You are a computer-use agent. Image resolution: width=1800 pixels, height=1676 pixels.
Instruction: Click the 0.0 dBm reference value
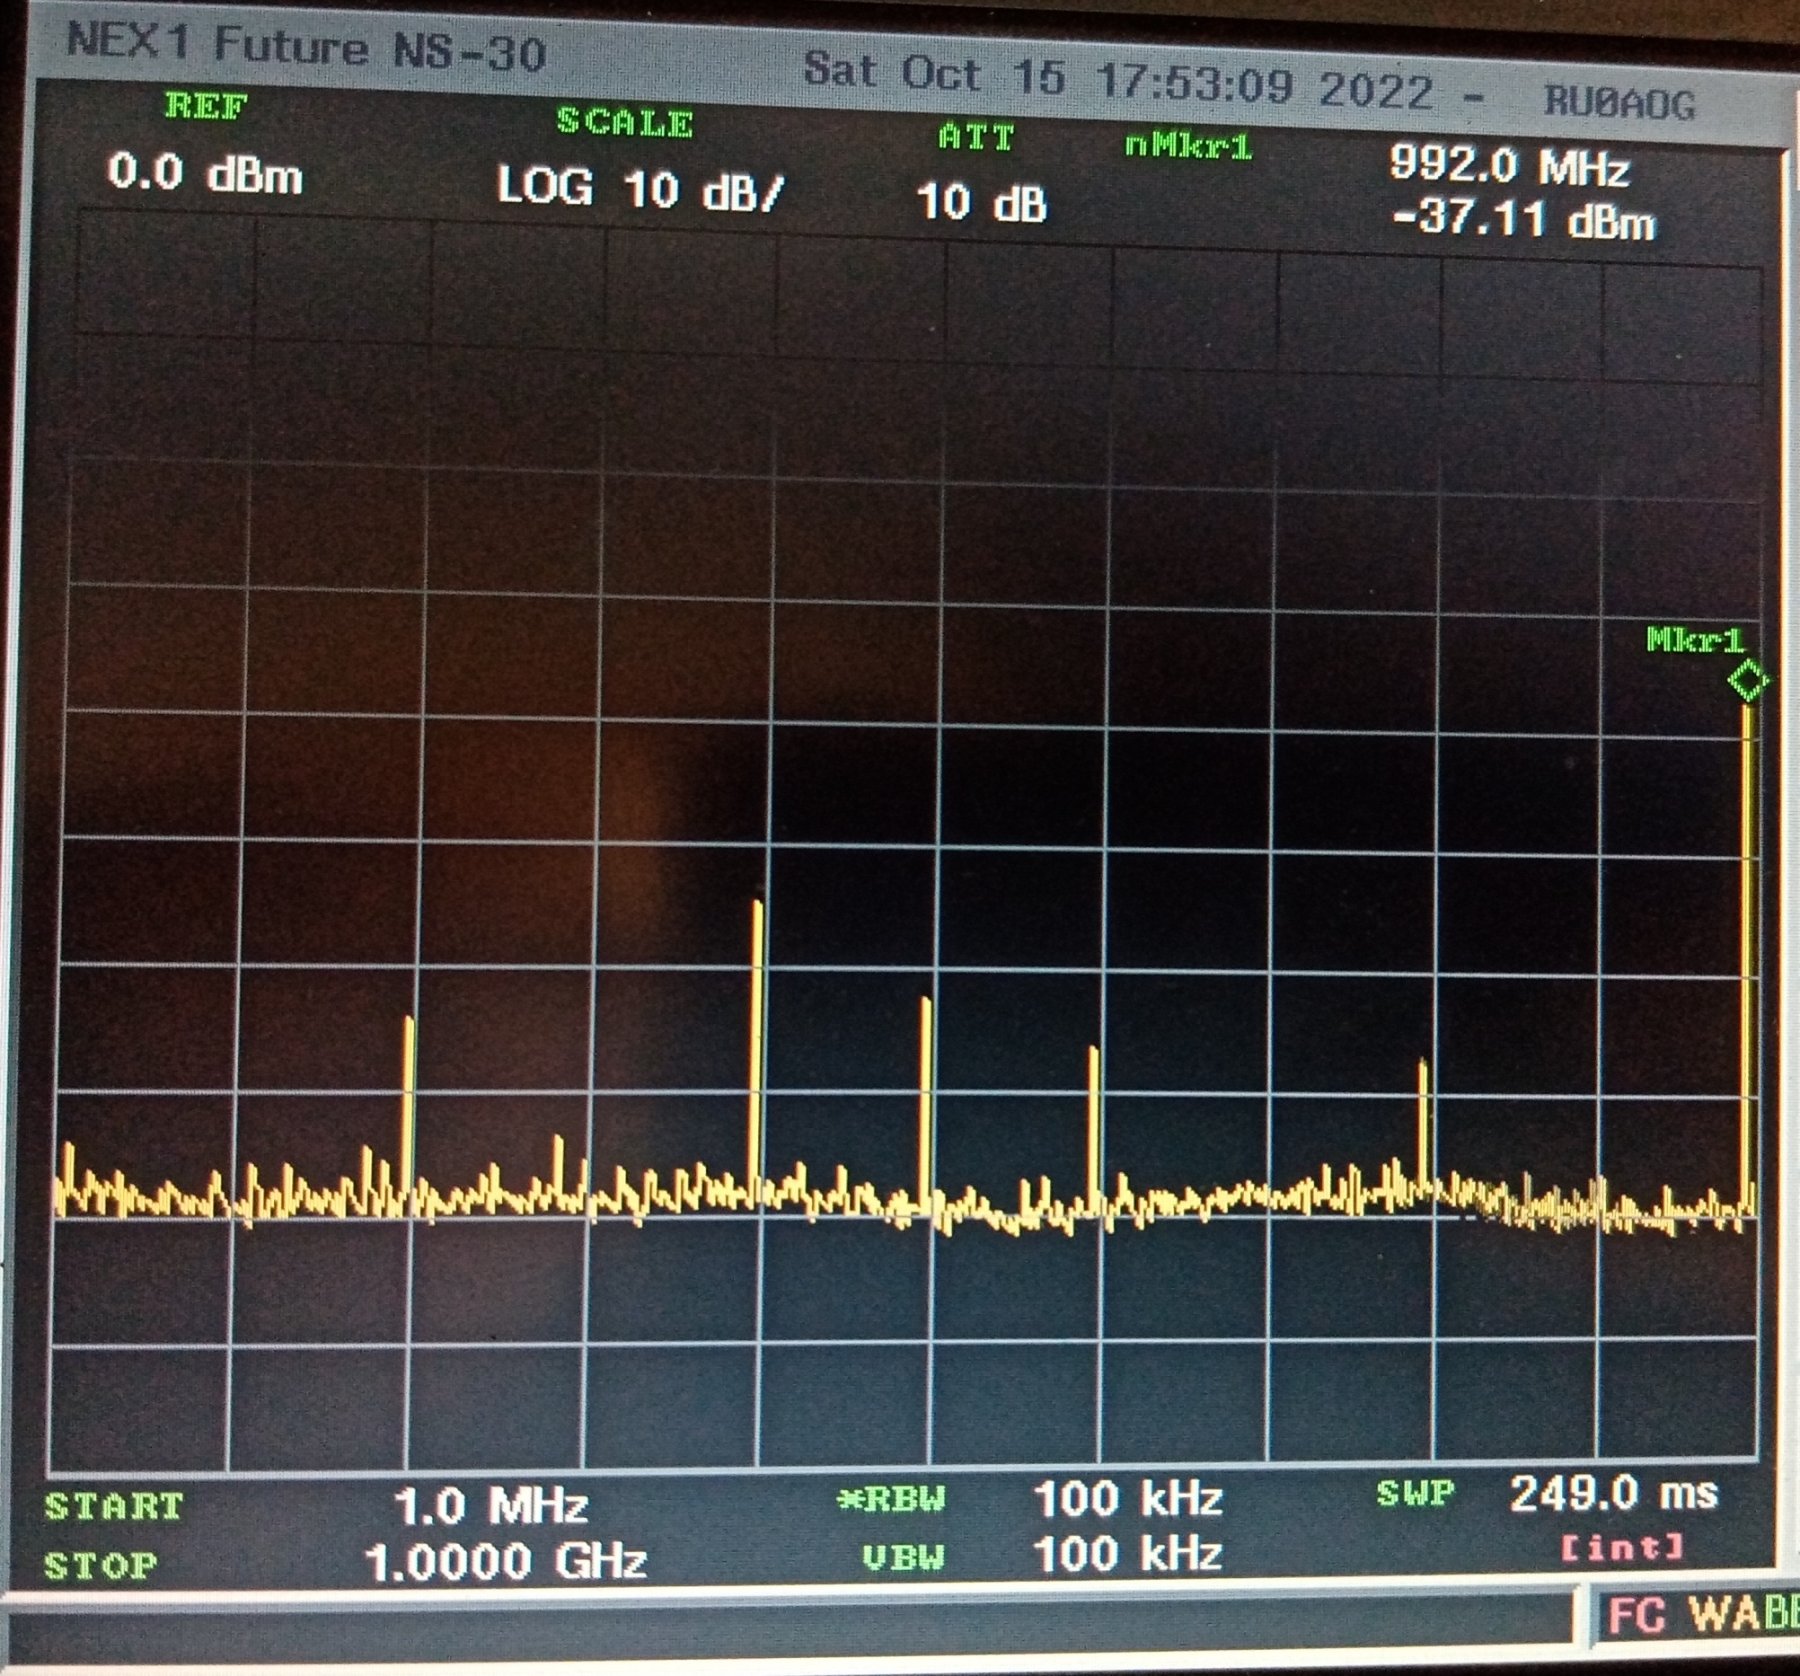205,174
